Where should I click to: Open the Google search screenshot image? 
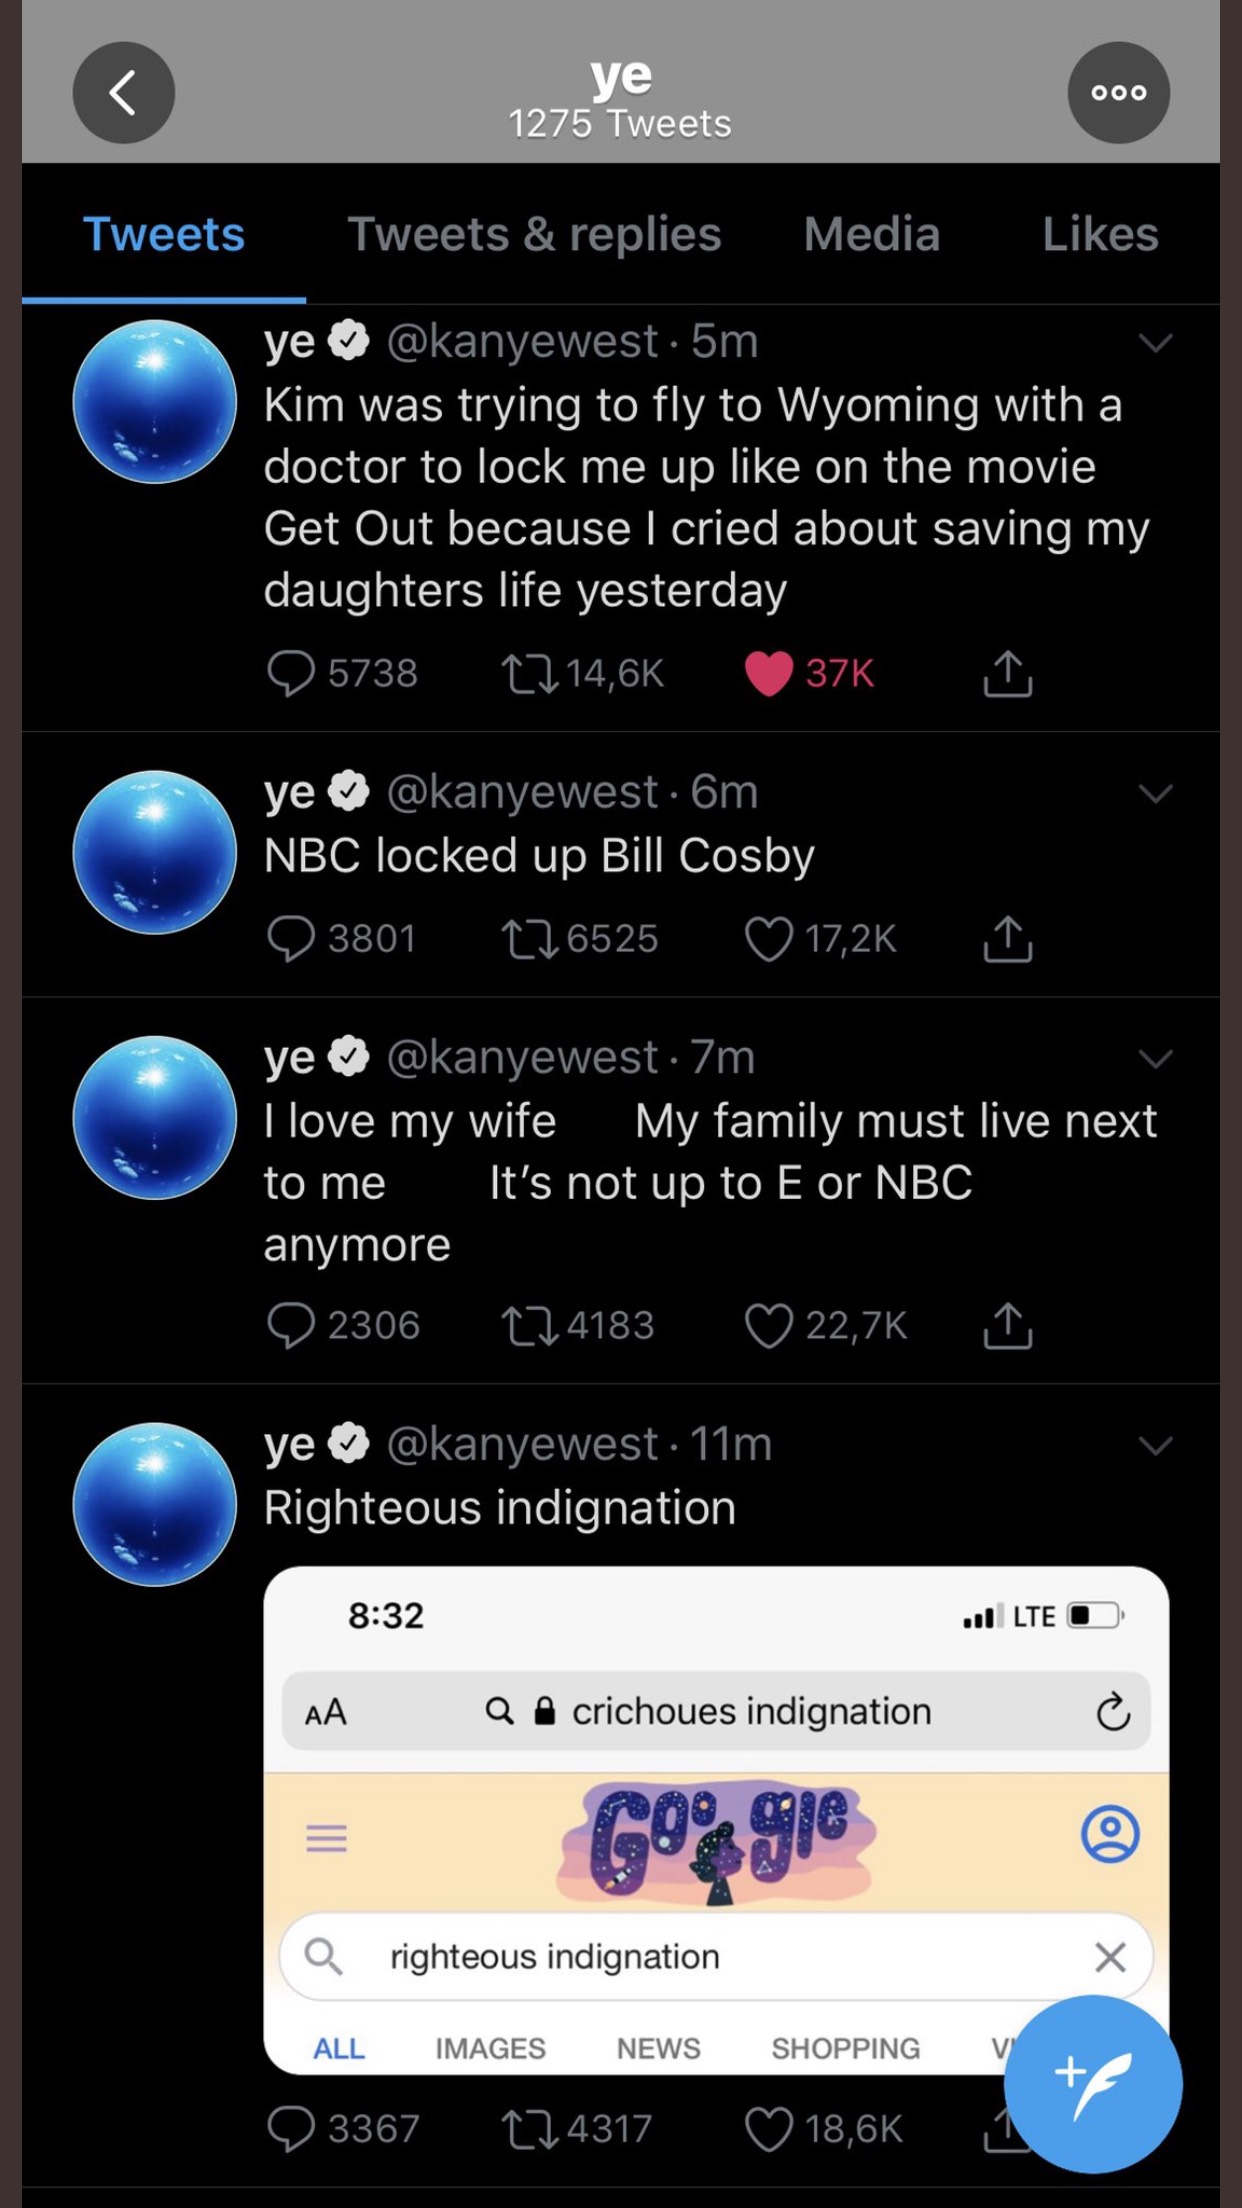(715, 1820)
